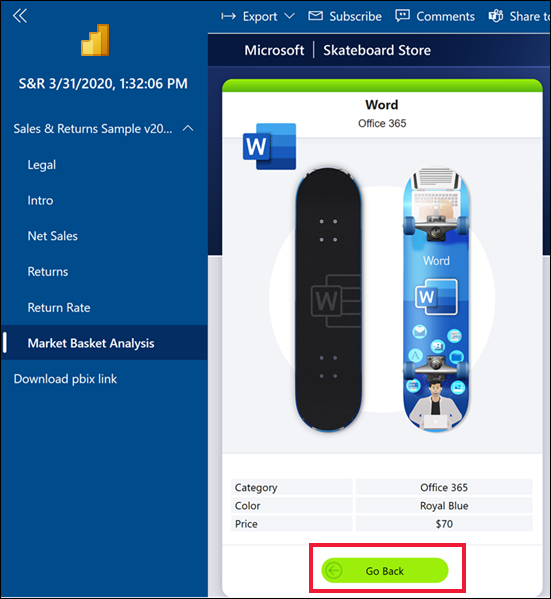The image size is (551, 599).
Task: Click the Subscribe button
Action: point(345,16)
